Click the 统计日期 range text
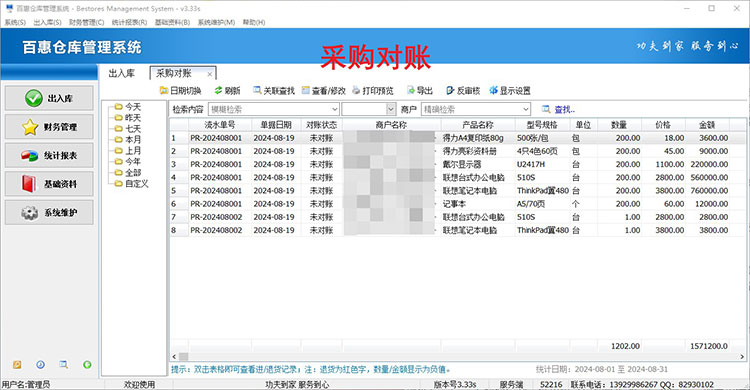The image size is (750, 390). click(x=602, y=369)
